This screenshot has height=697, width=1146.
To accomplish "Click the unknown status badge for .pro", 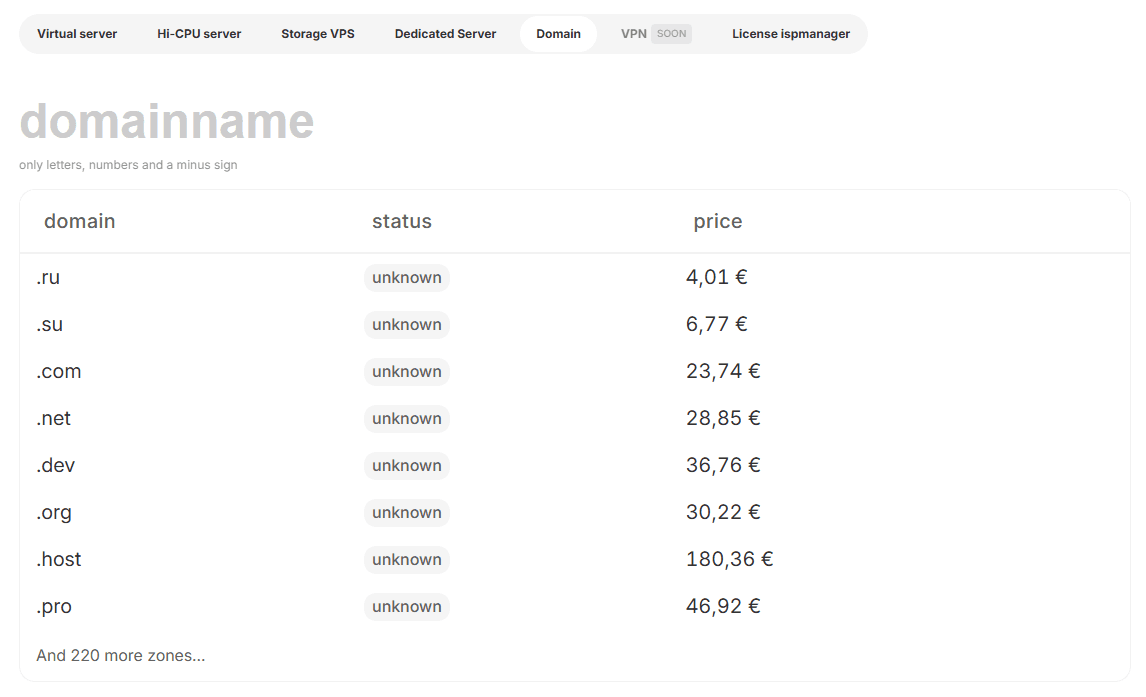I will pos(406,607).
